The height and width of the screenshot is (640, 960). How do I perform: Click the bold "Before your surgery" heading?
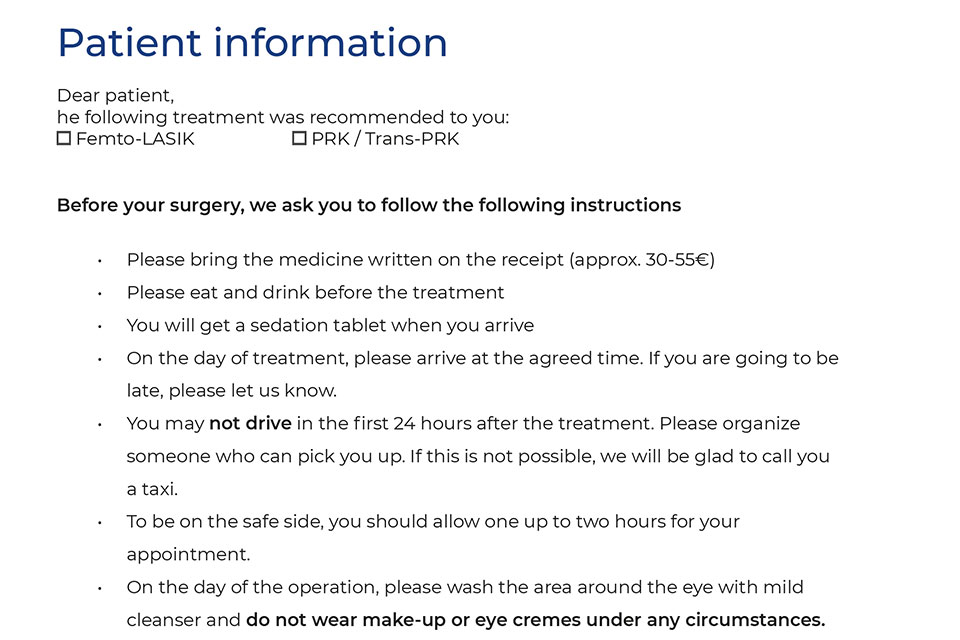click(368, 205)
